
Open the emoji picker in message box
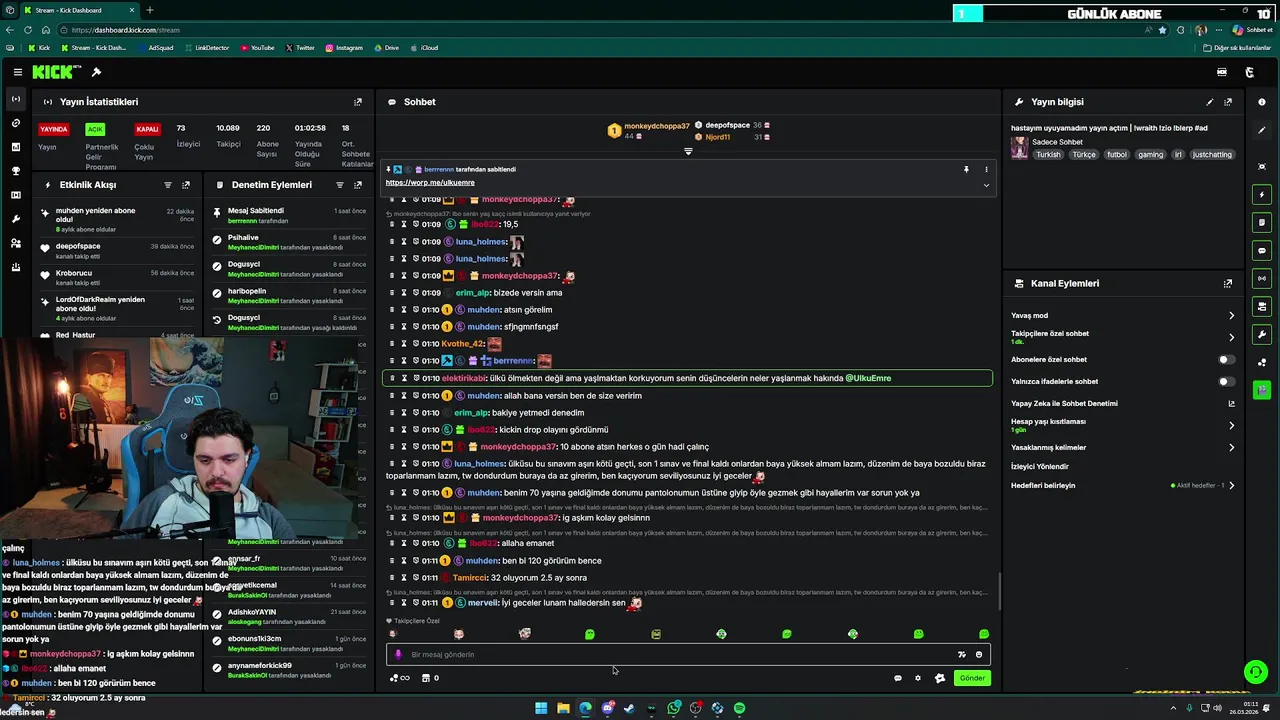[979, 655]
